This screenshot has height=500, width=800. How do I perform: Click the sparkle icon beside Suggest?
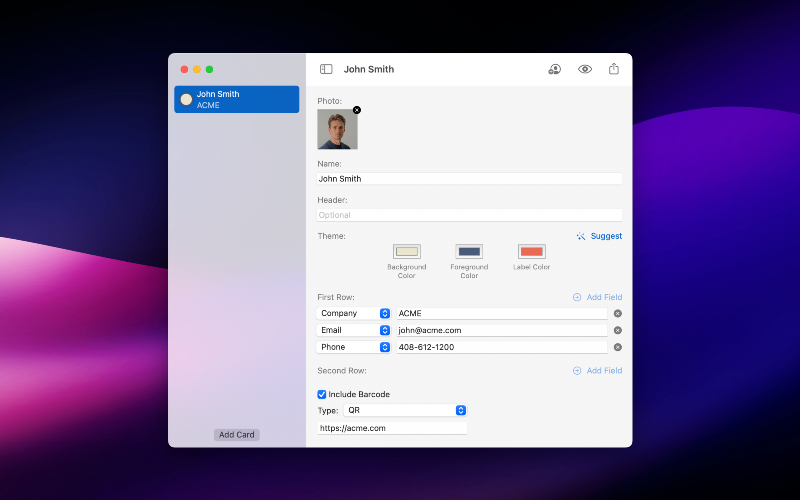pyautogui.click(x=581, y=236)
